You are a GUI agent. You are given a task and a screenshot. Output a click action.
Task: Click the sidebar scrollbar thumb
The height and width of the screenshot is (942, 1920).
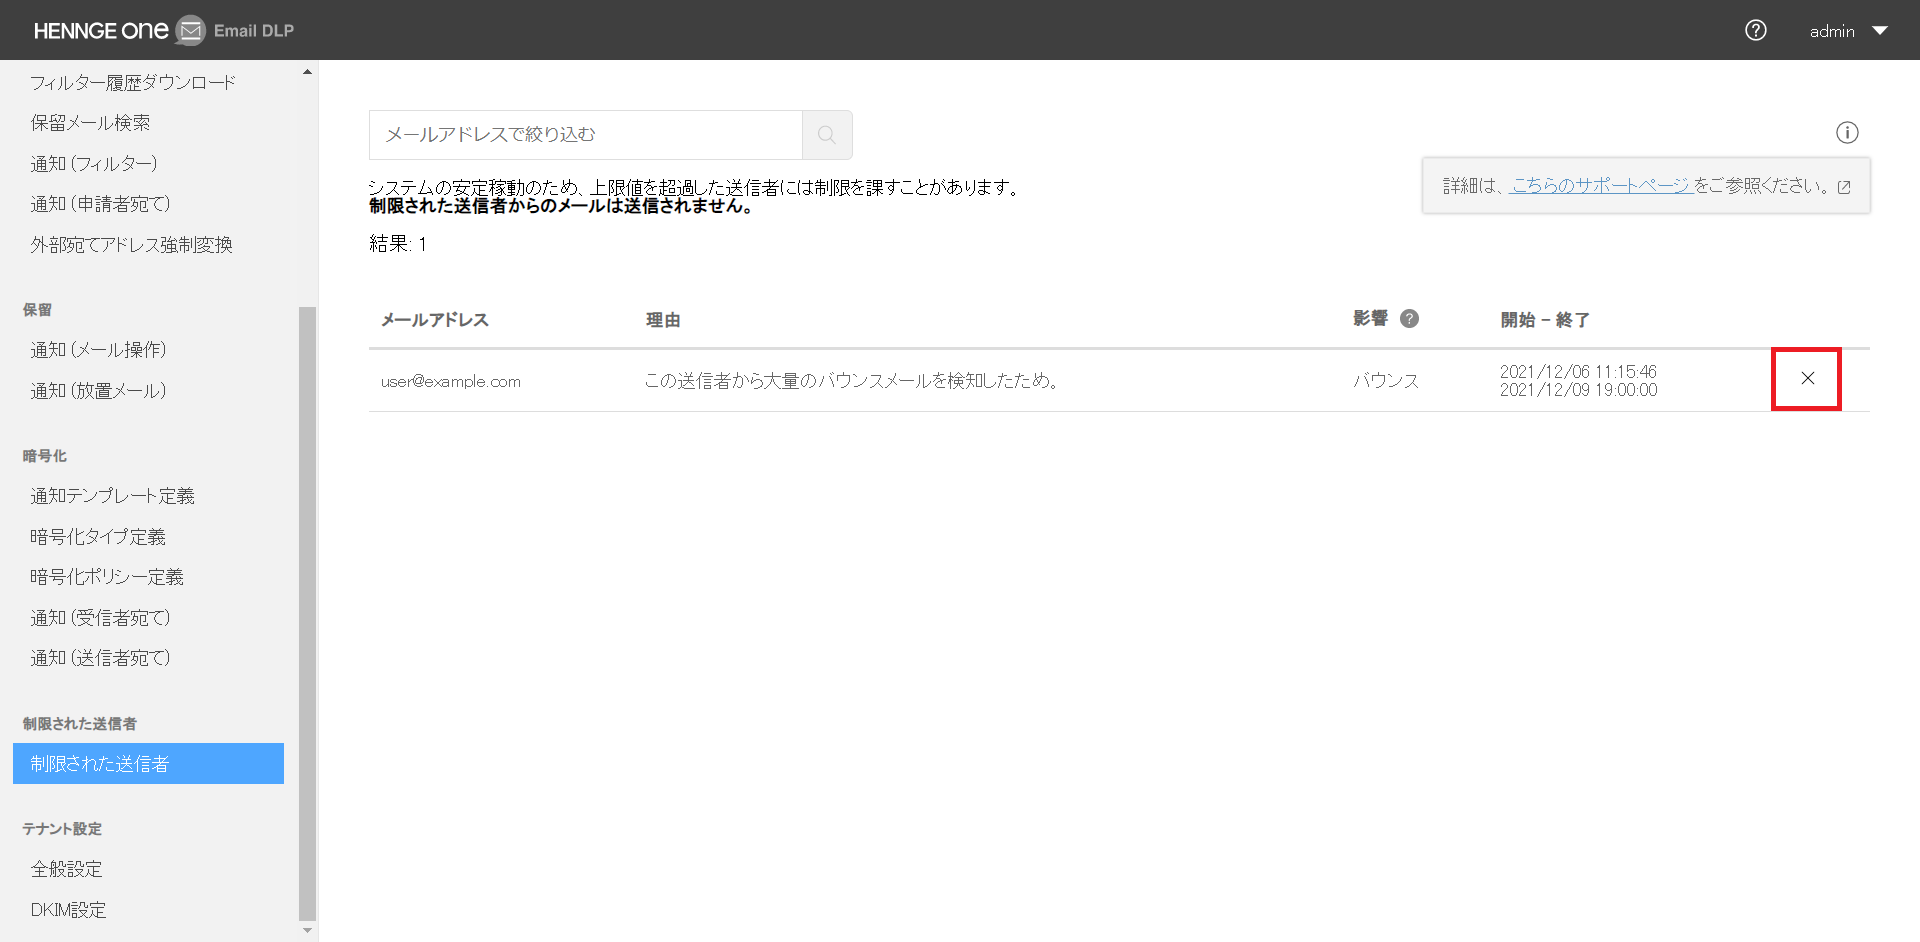307,613
